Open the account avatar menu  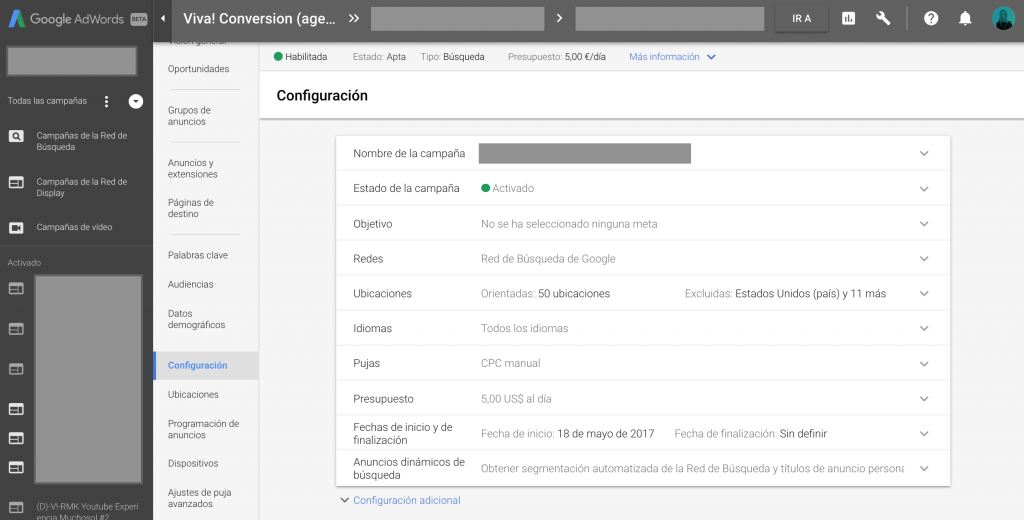point(1003,18)
